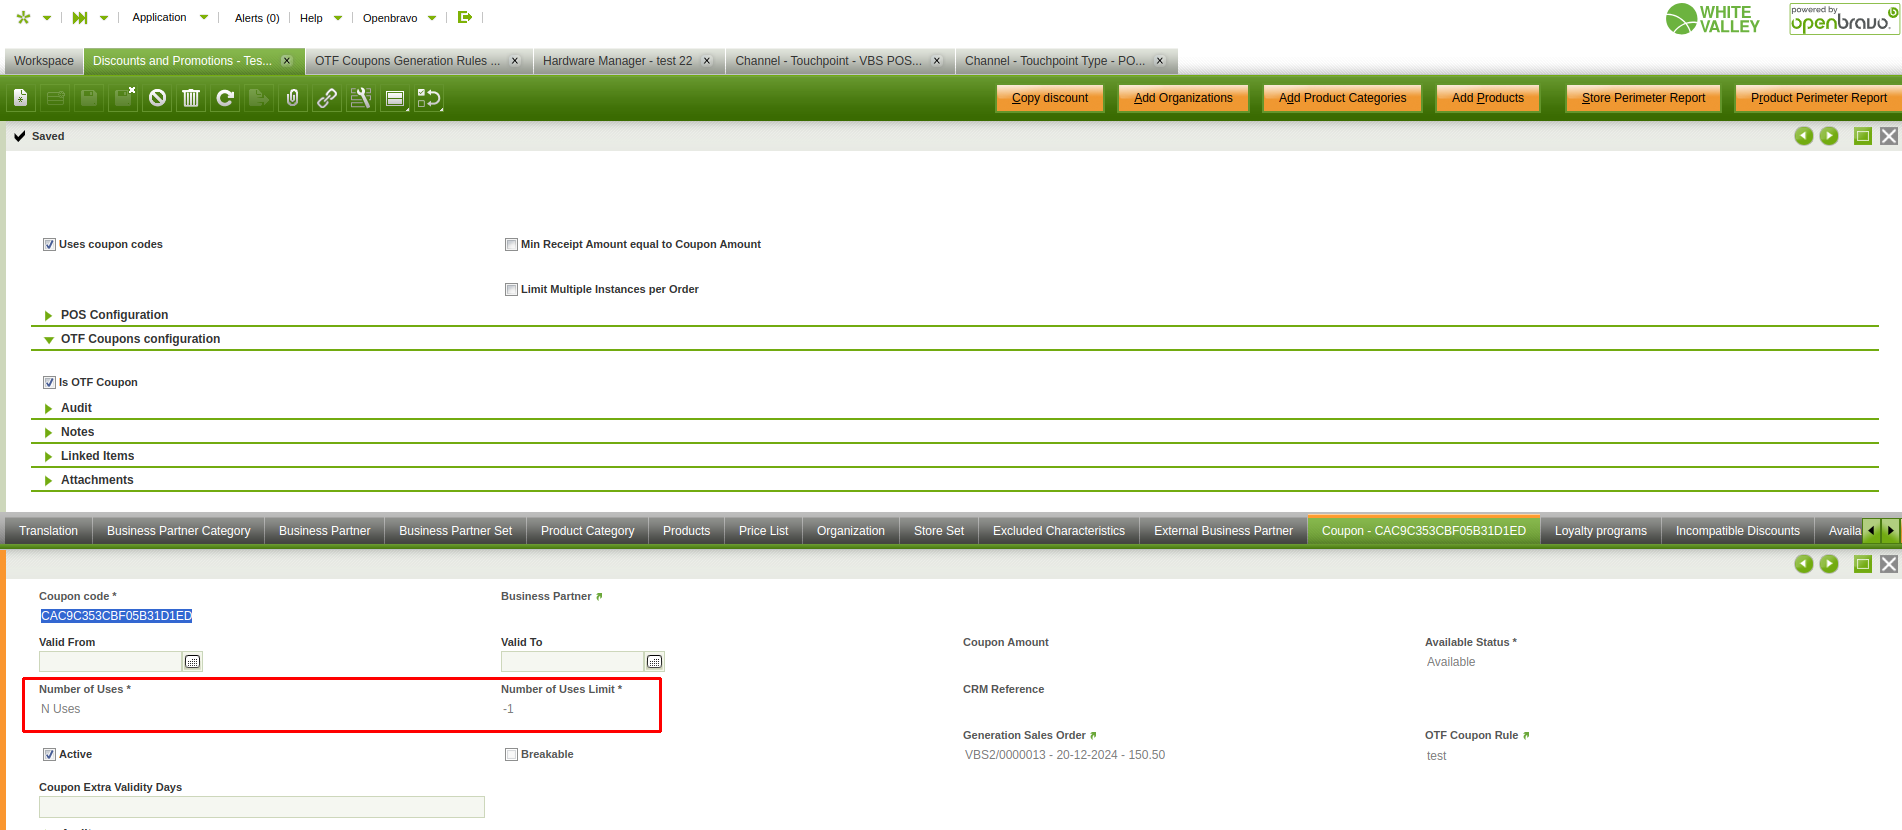Enable the Breakable checkbox

pyautogui.click(x=511, y=755)
